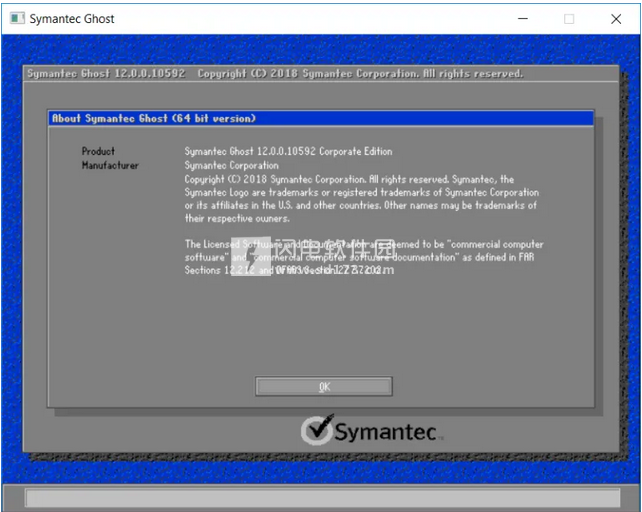Close the Symantec Ghost window

(616, 19)
